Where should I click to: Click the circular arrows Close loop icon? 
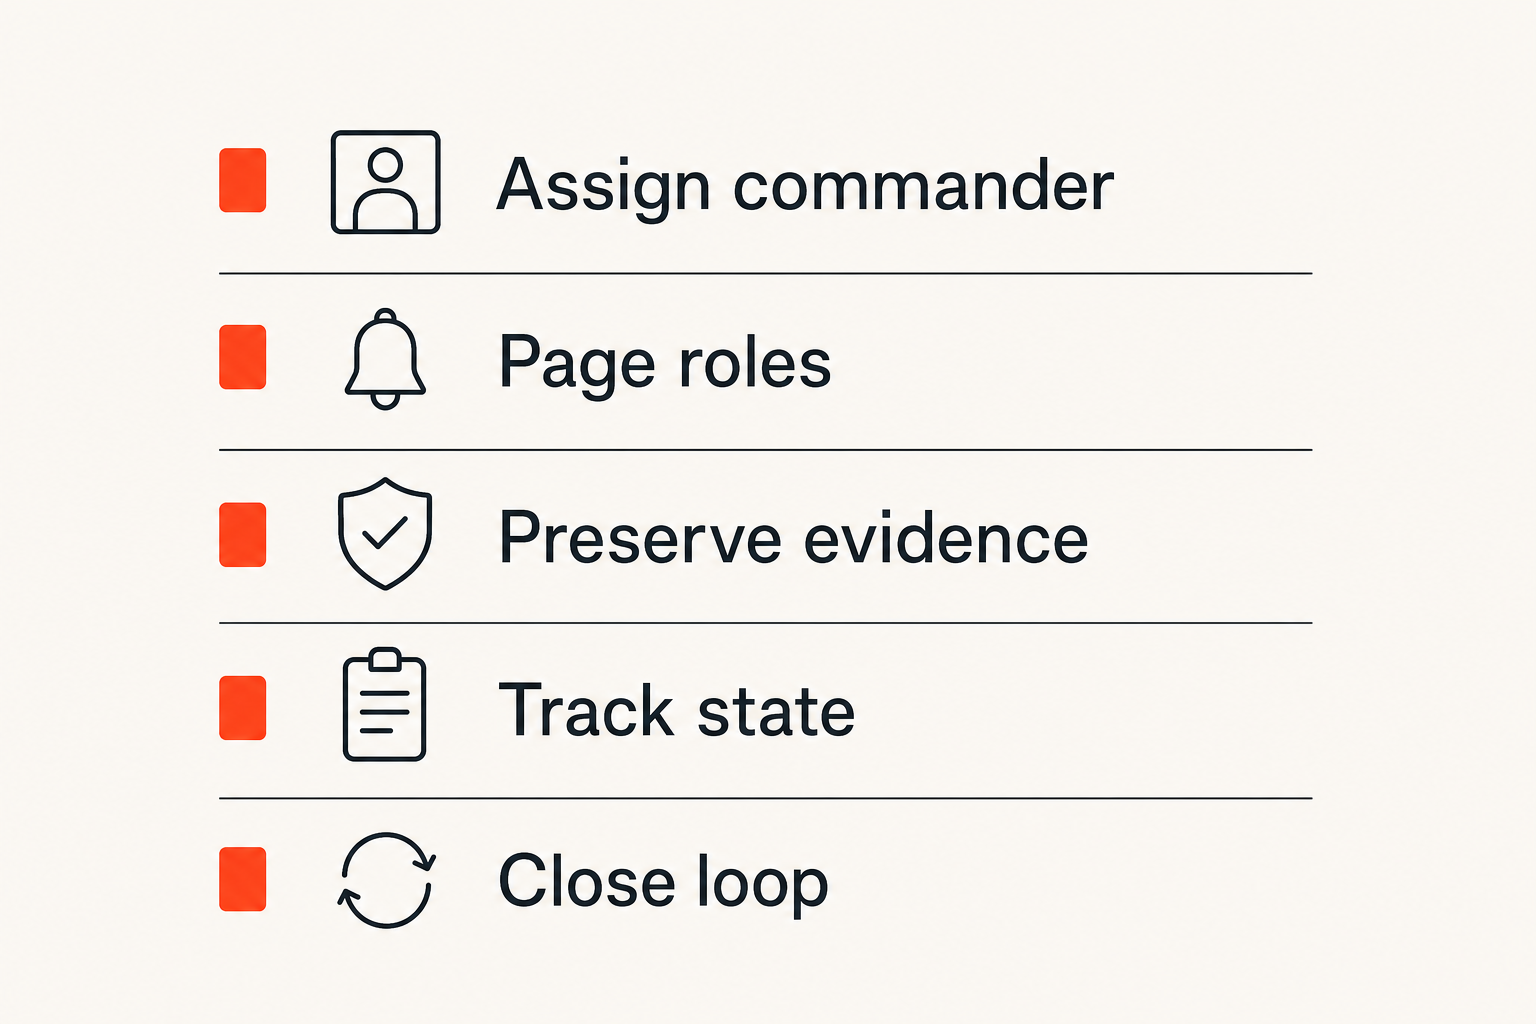pyautogui.click(x=386, y=880)
